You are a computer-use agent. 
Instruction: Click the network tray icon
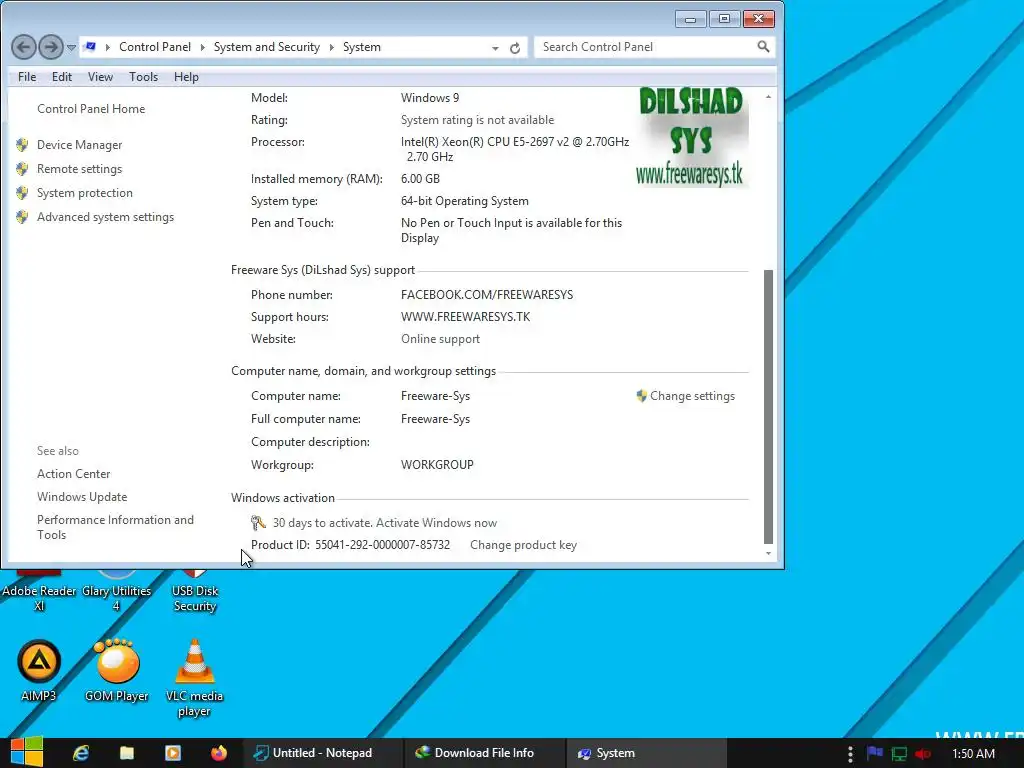(899, 754)
